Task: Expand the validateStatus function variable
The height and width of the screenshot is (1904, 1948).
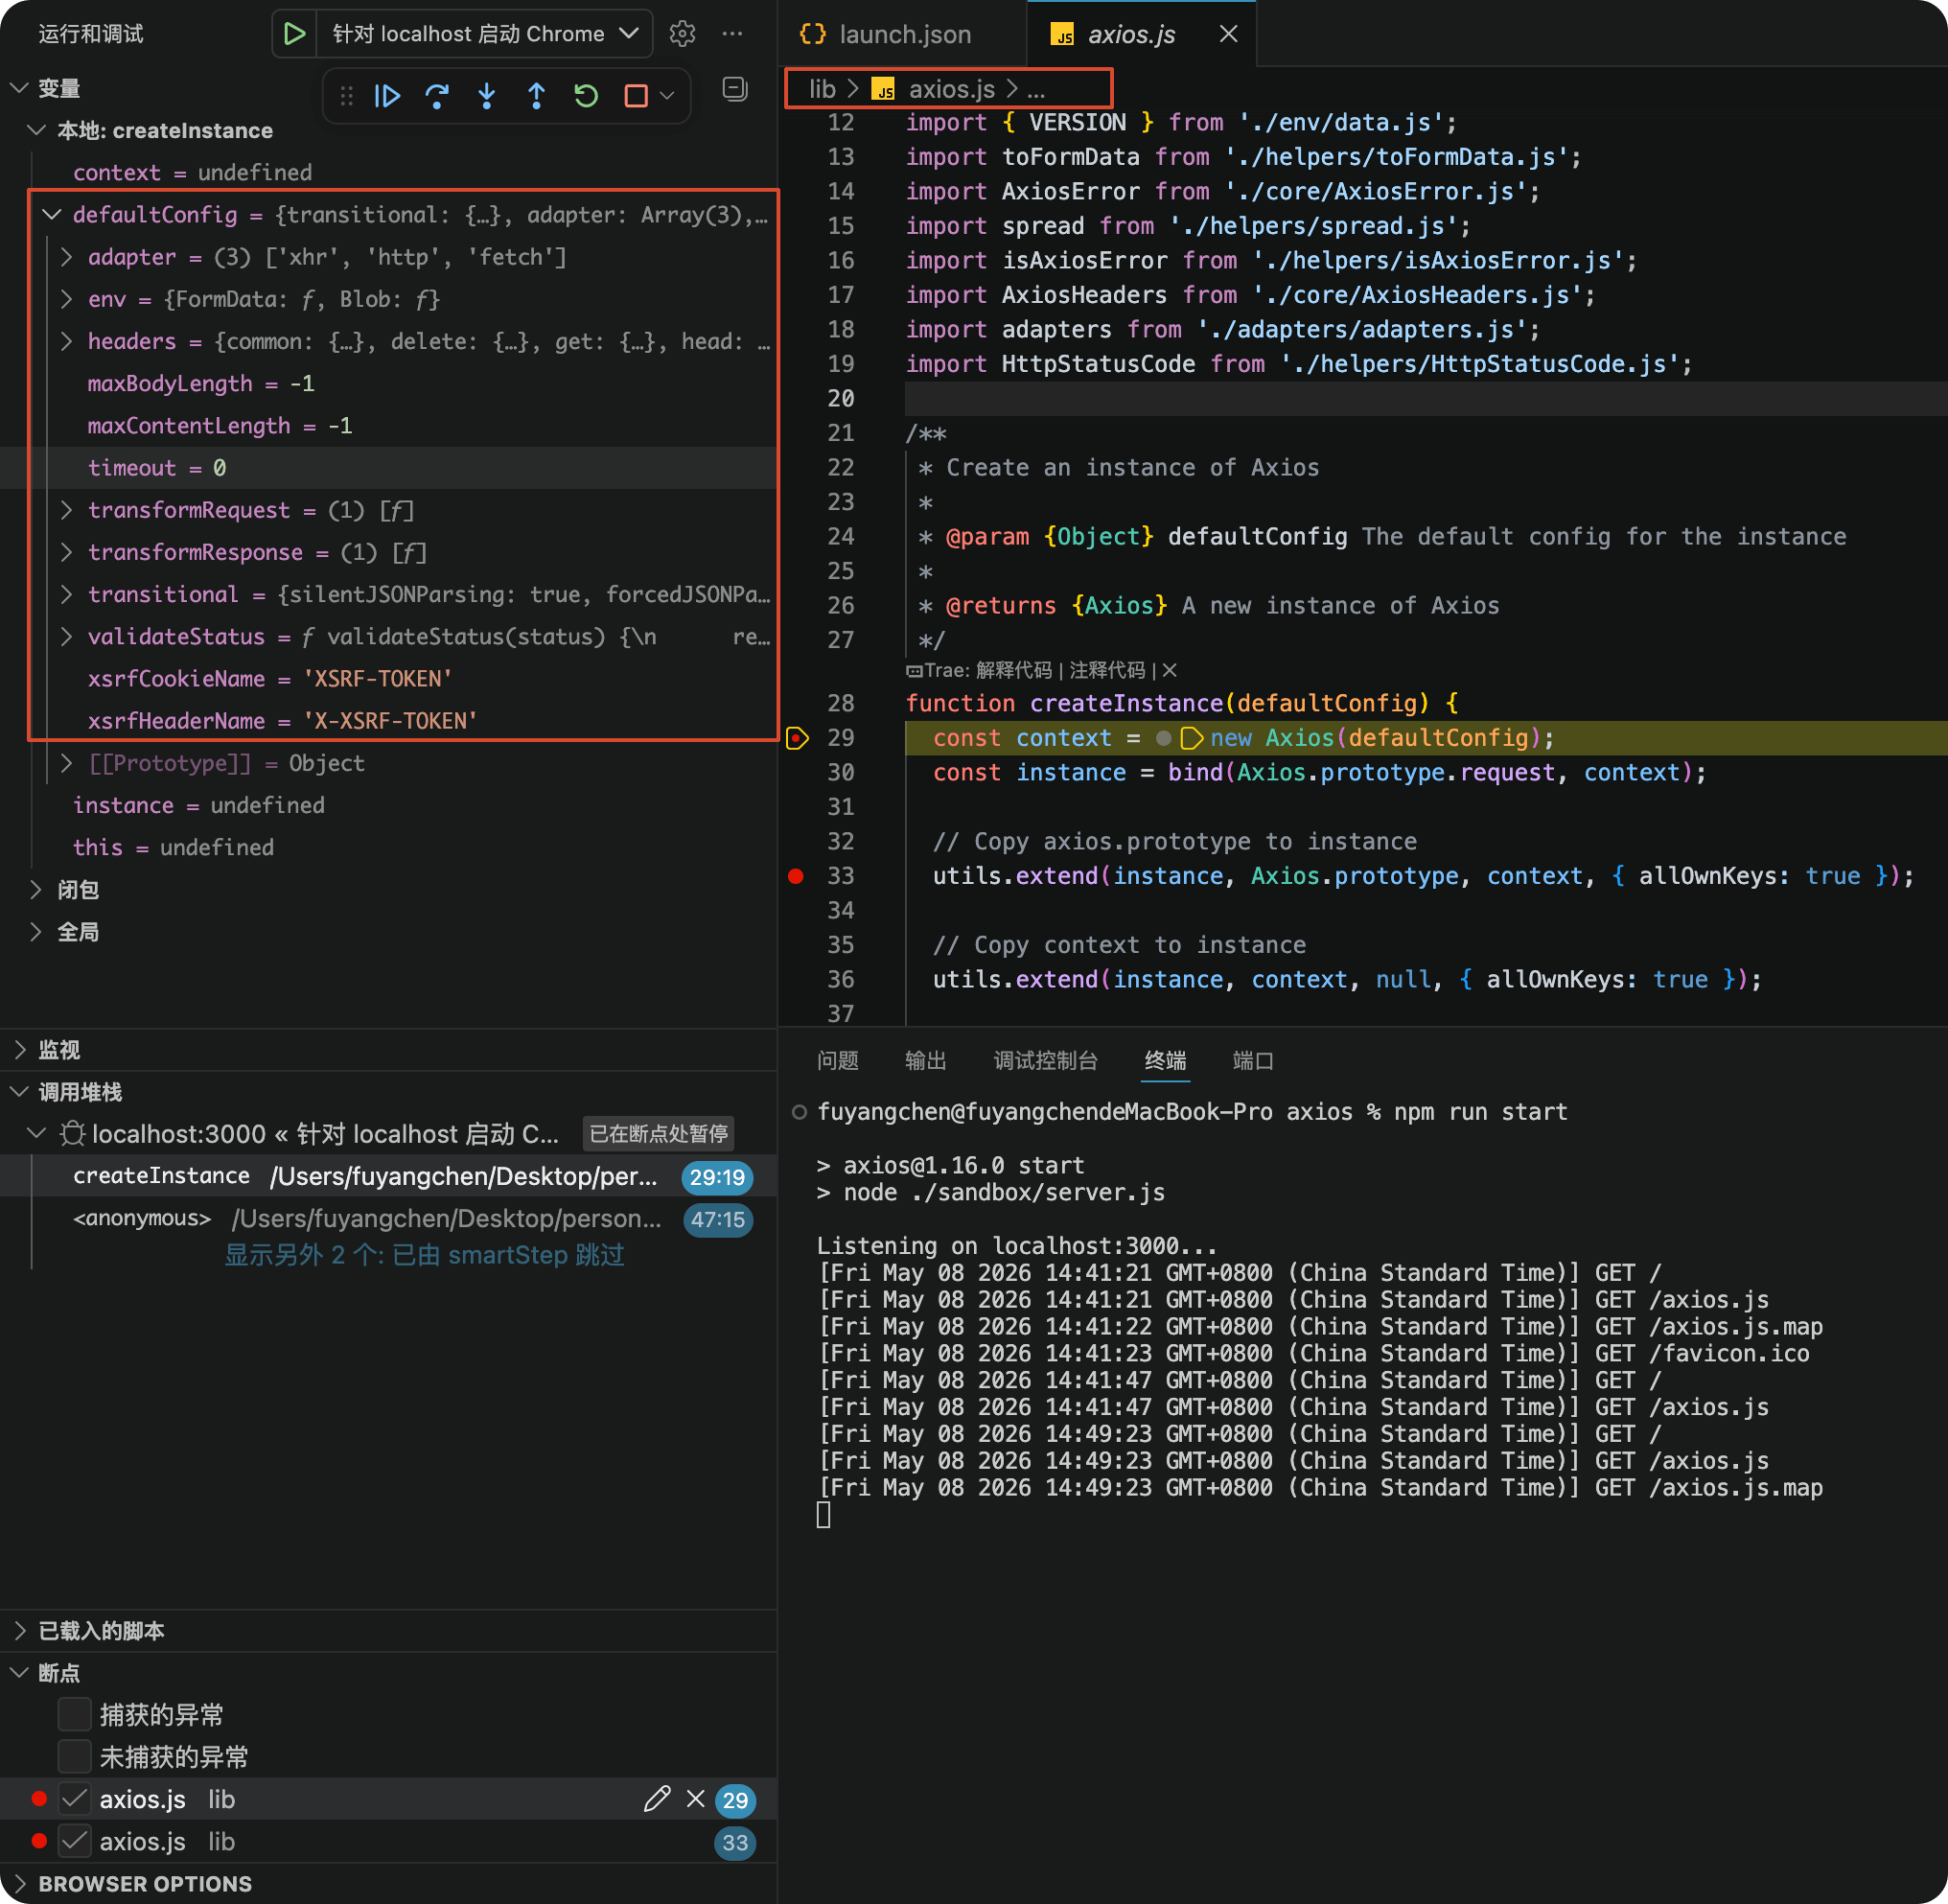Action: (x=66, y=636)
